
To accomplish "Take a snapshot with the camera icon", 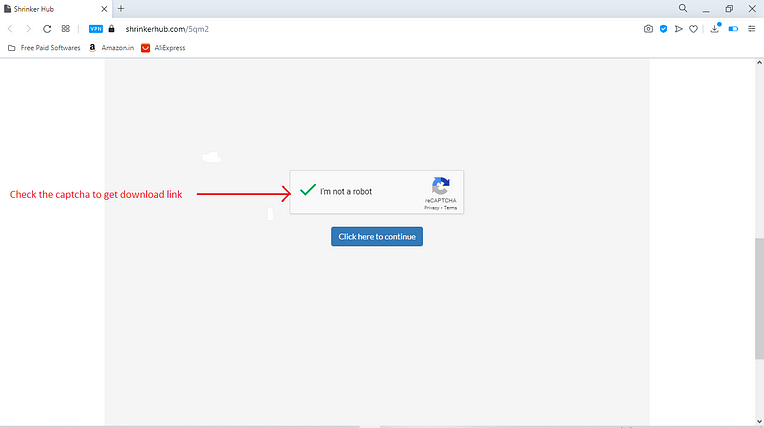I will 648,29.
